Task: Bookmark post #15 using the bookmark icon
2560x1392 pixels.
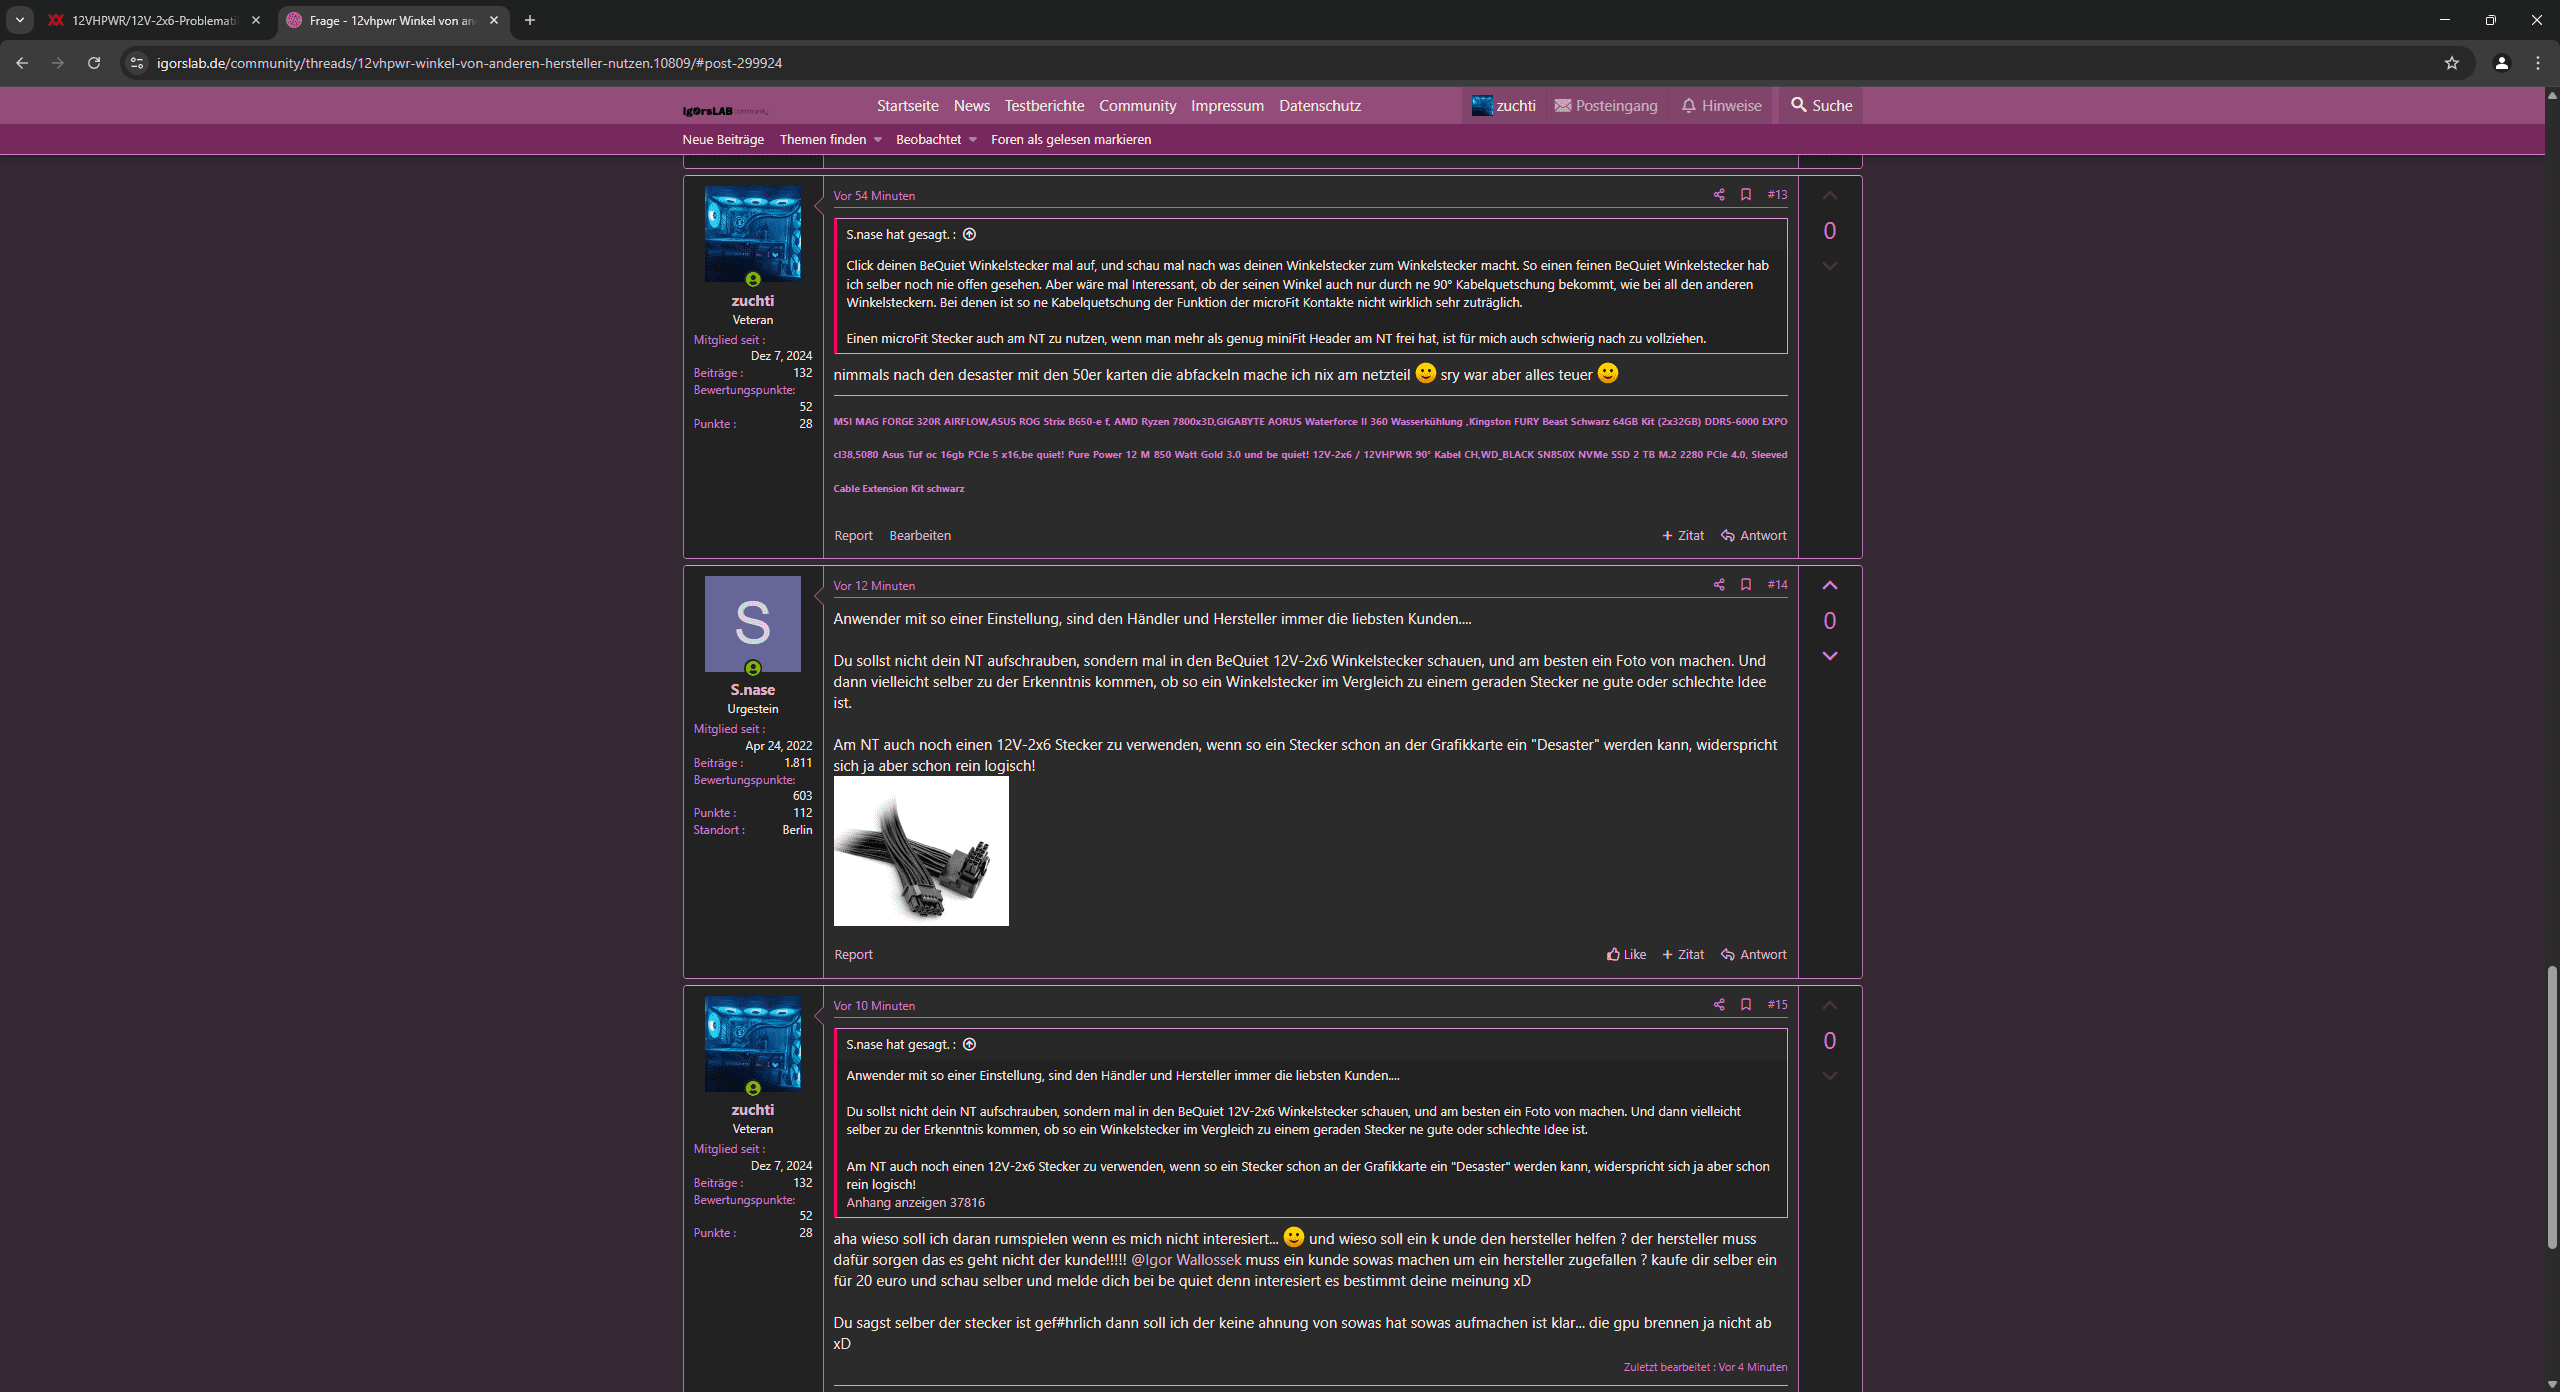Action: [x=1746, y=1005]
